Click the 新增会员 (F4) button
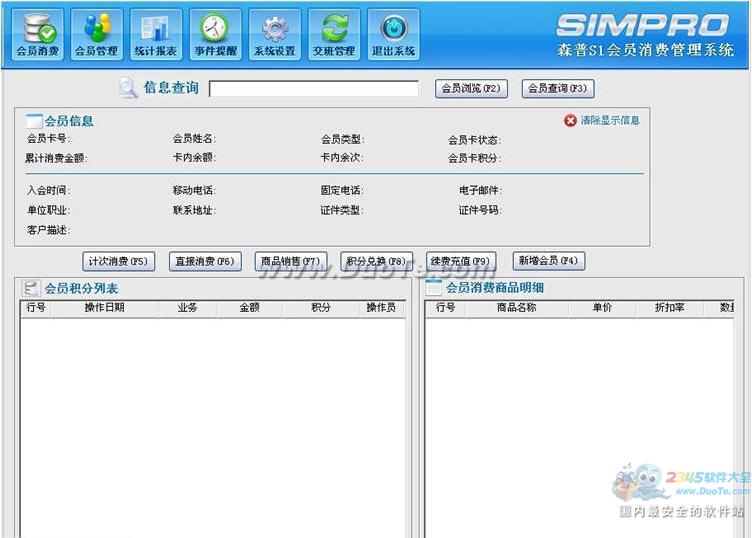Image resolution: width=752 pixels, height=538 pixels. click(549, 261)
